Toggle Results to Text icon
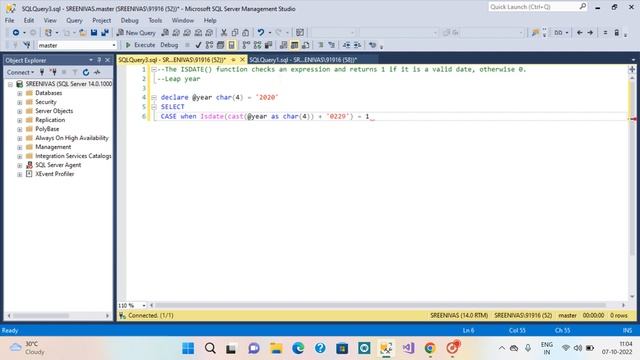The width and height of the screenshot is (640, 360). click(x=283, y=45)
